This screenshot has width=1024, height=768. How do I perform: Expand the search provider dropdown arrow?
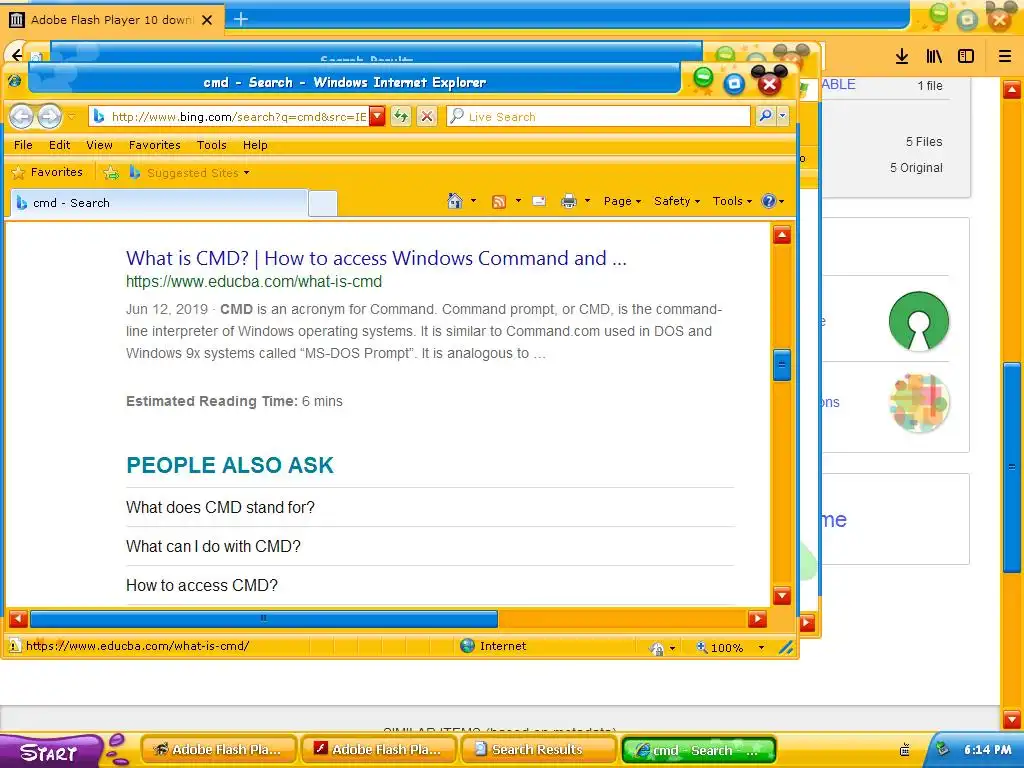pyautogui.click(x=782, y=116)
